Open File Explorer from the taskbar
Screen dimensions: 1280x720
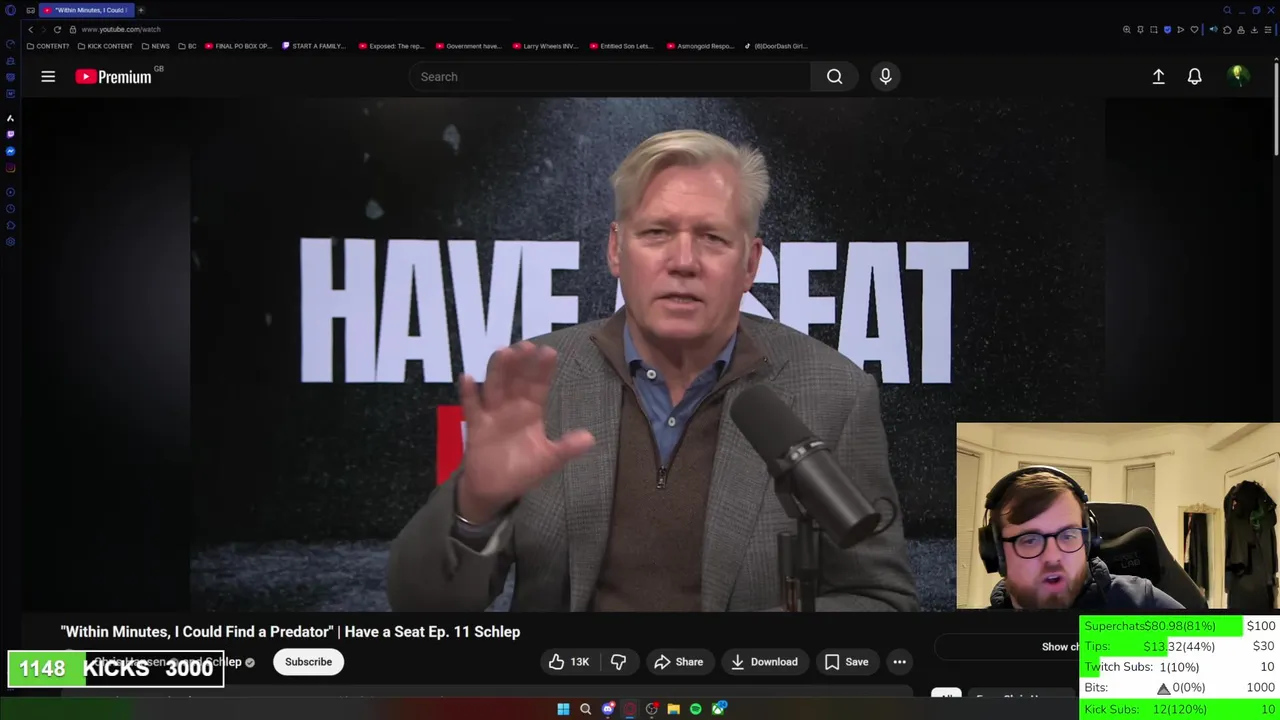point(673,709)
